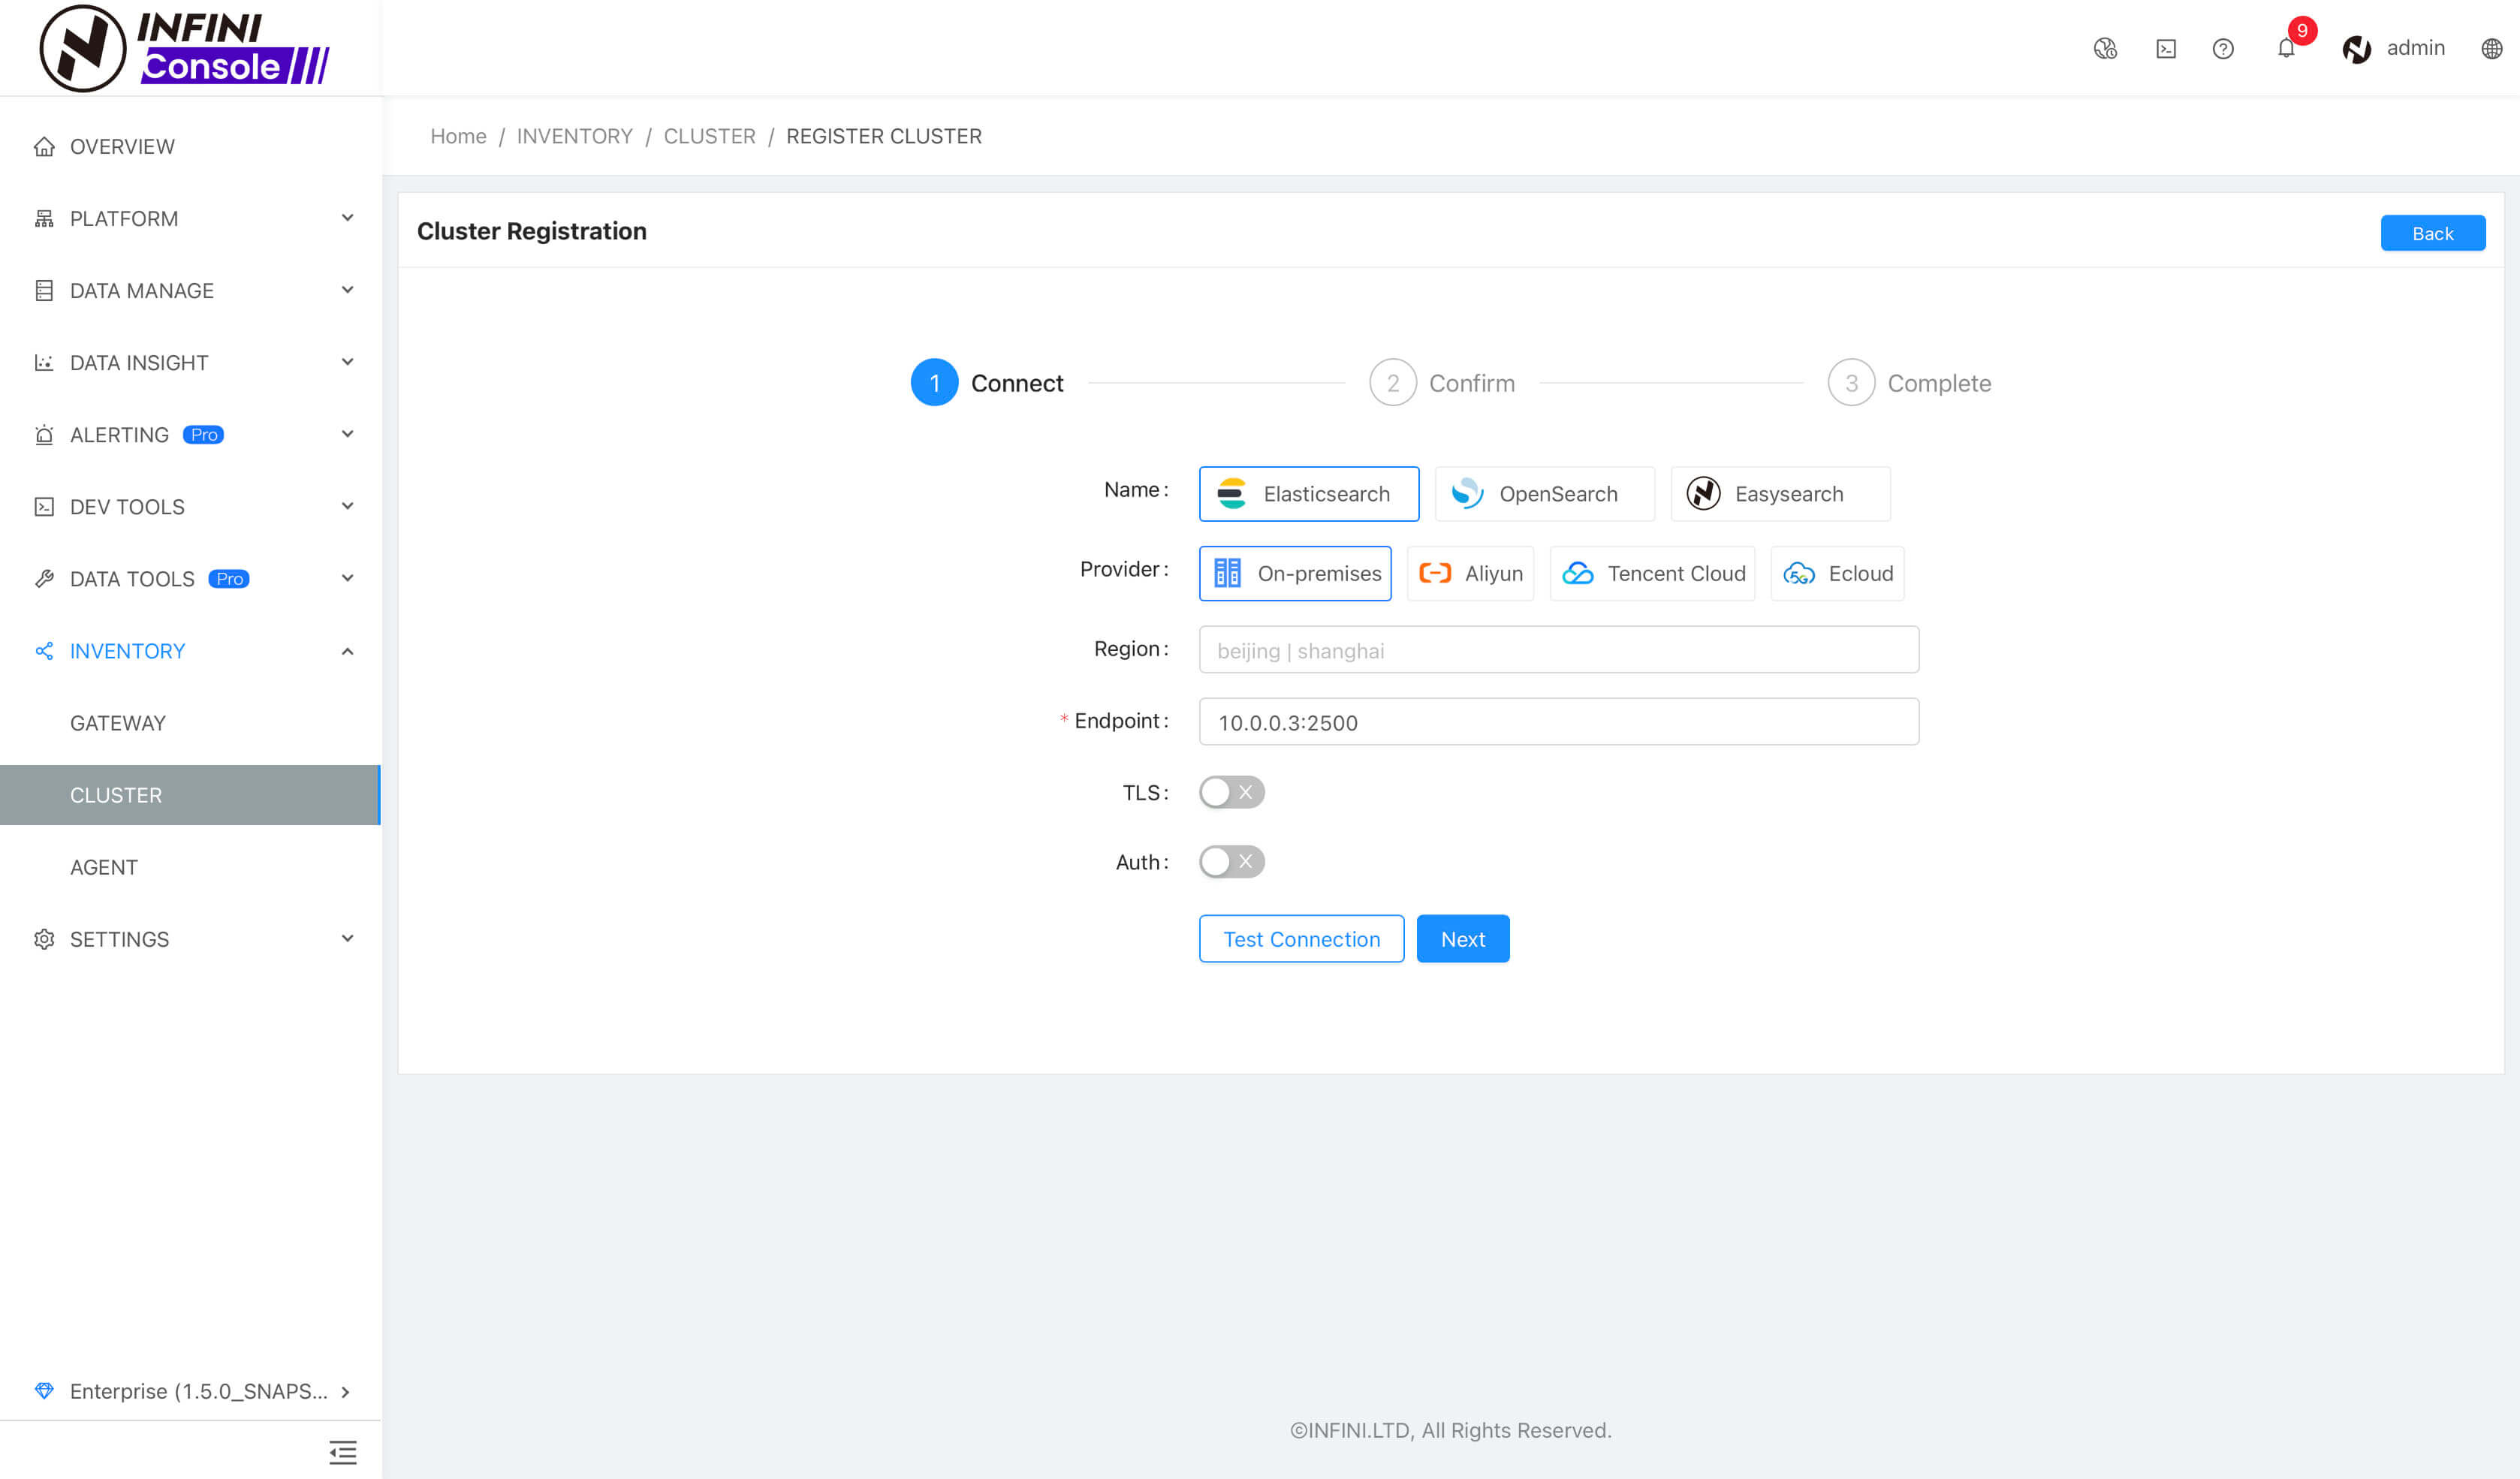
Task: Open AGENT under Inventory
Action: pyautogui.click(x=190, y=867)
